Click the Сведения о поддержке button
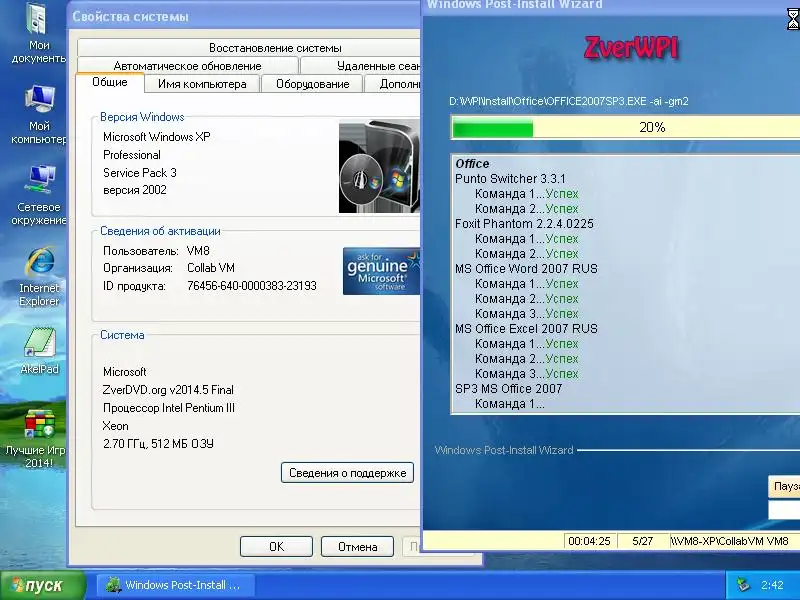 [x=347, y=473]
